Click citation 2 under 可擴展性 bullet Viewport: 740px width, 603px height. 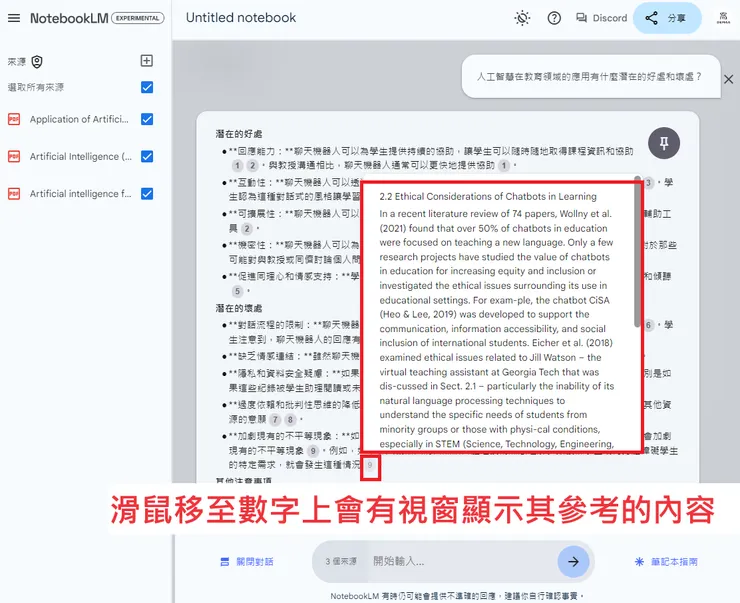(247, 229)
